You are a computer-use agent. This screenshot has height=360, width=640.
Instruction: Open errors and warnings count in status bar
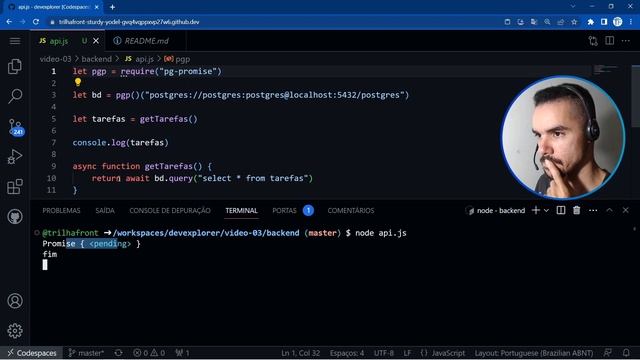[x=149, y=353]
